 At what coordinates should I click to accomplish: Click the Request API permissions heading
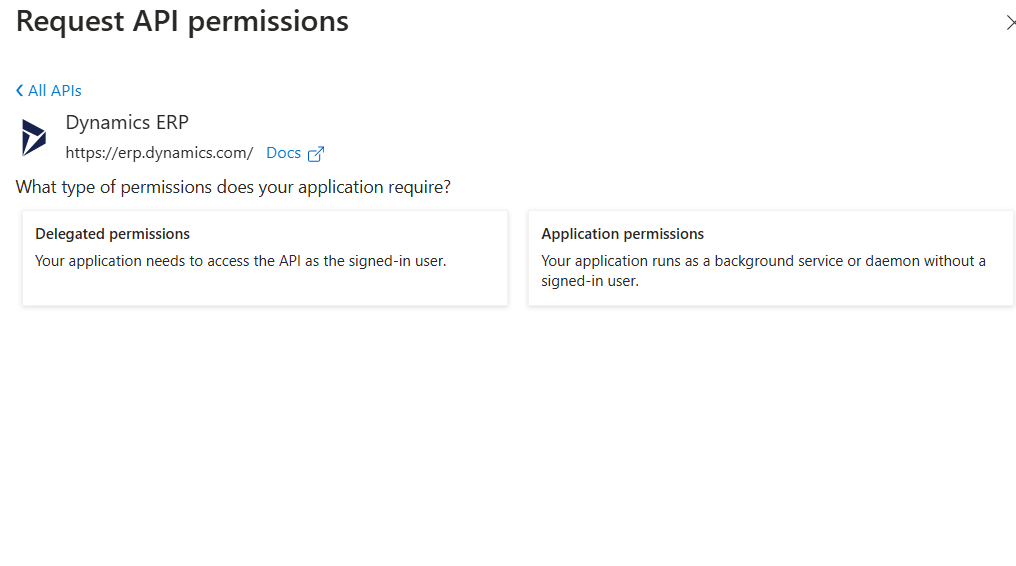182,21
